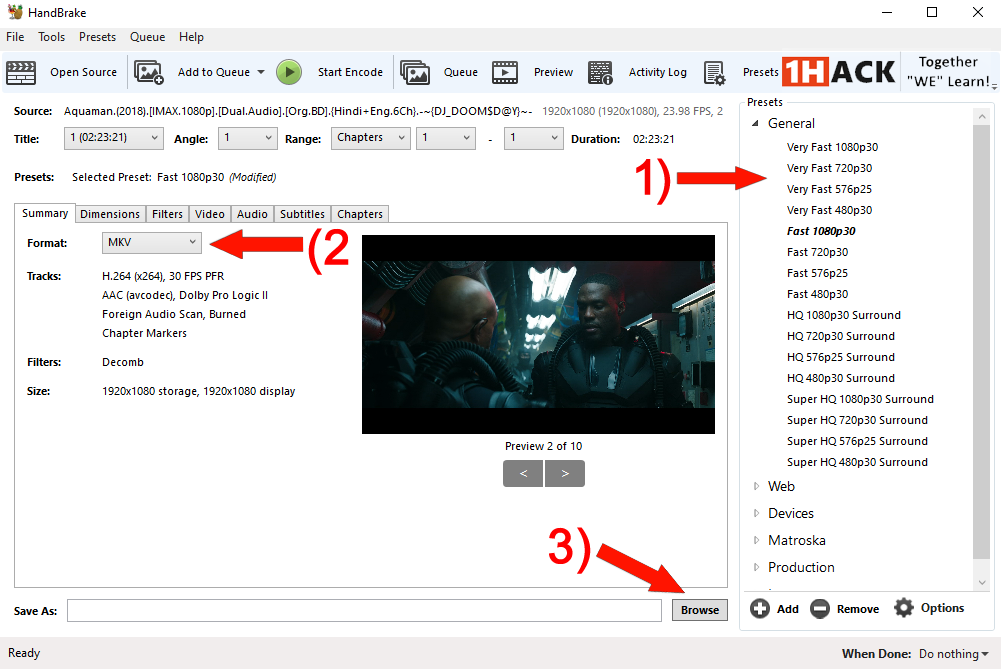Click the Remove preset minus icon

click(820, 608)
